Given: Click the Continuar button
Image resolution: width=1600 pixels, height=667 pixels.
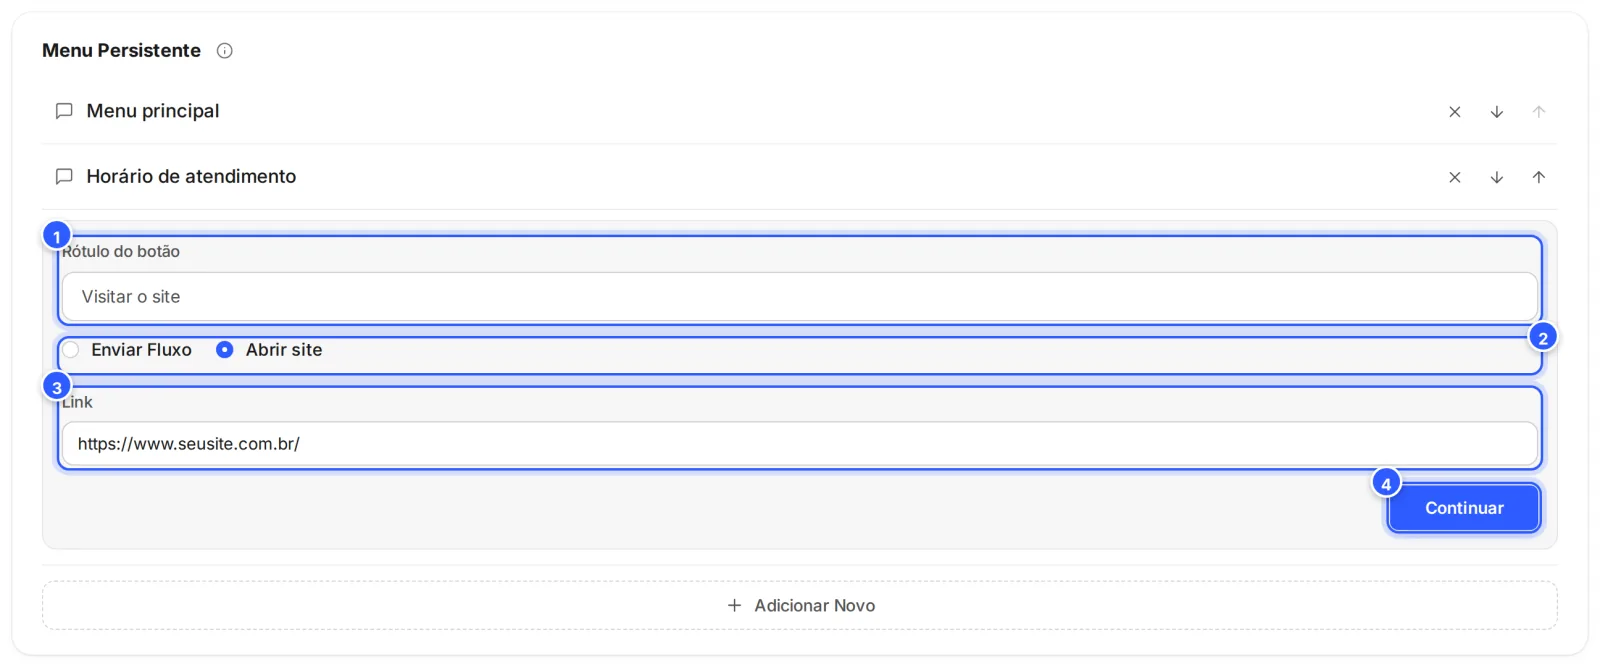Looking at the screenshot, I should pos(1464,508).
